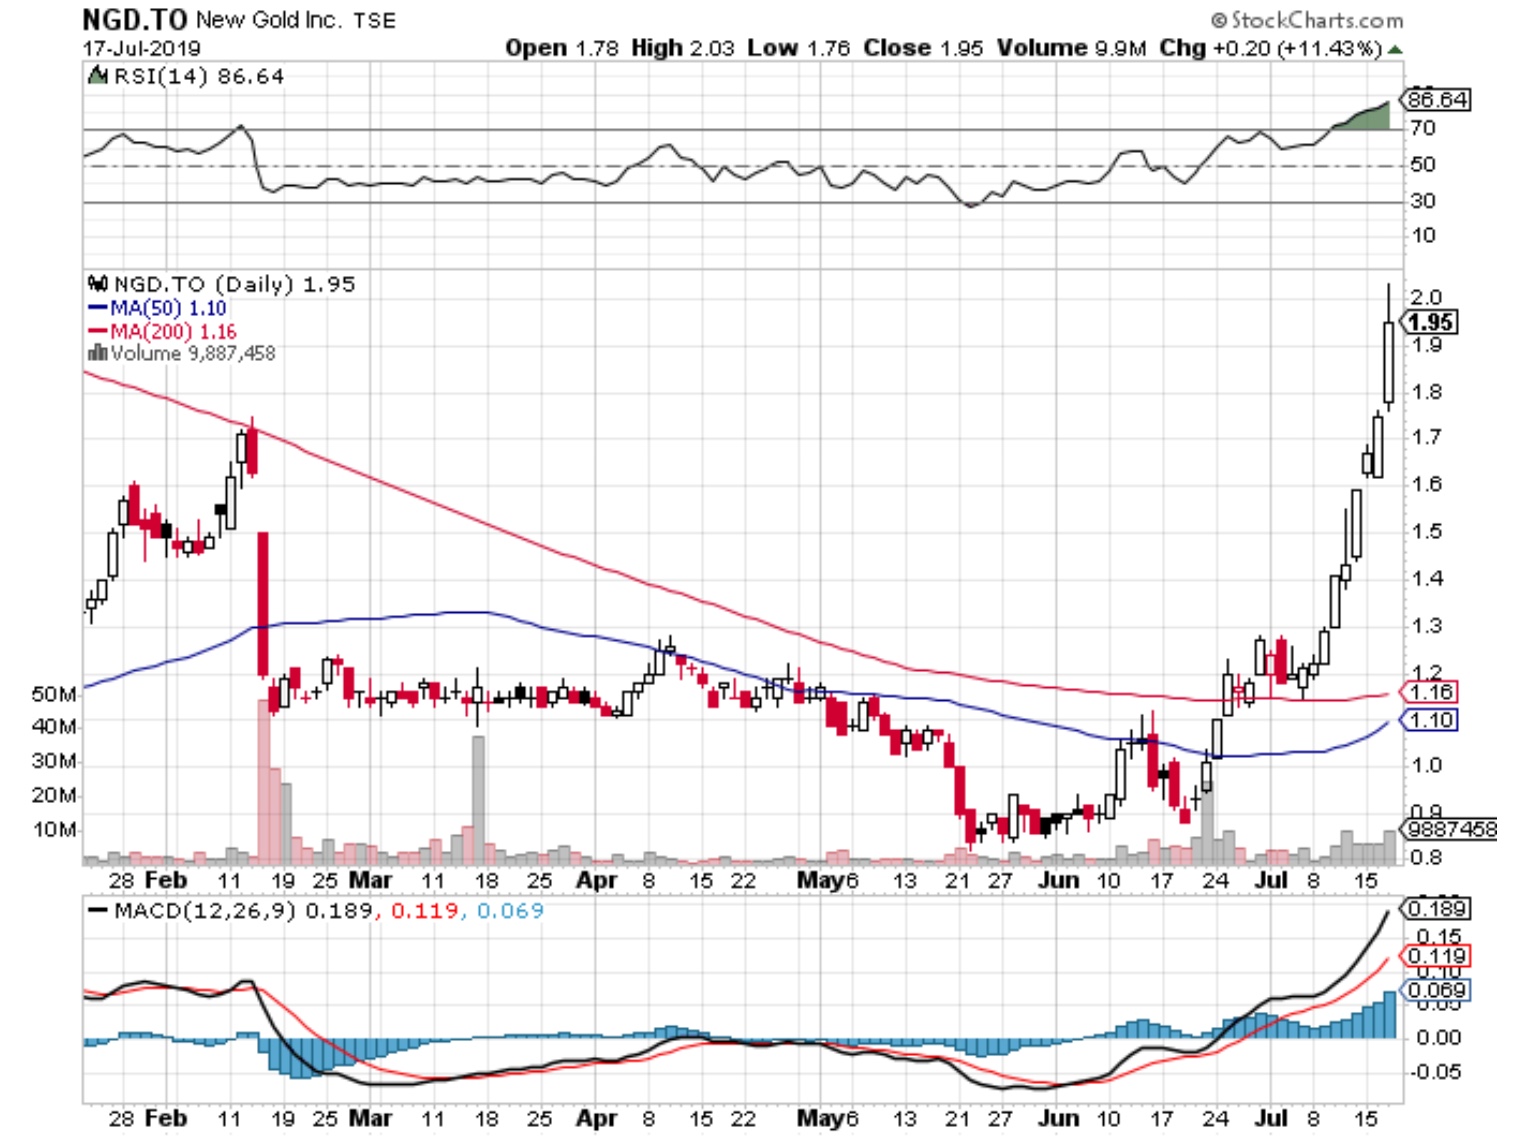The width and height of the screenshot is (1519, 1146).
Task: Click the High 2.03 value in header
Action: [x=683, y=48]
